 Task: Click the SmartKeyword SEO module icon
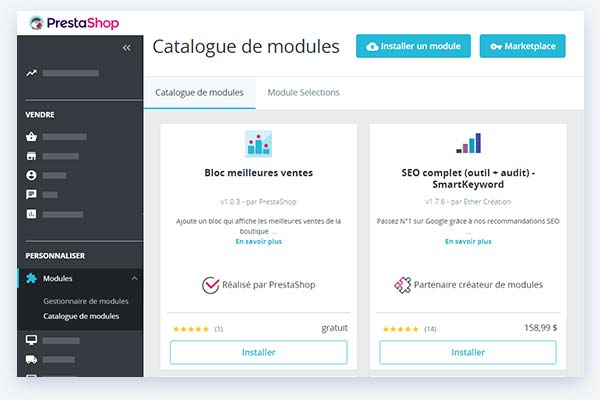coord(469,143)
